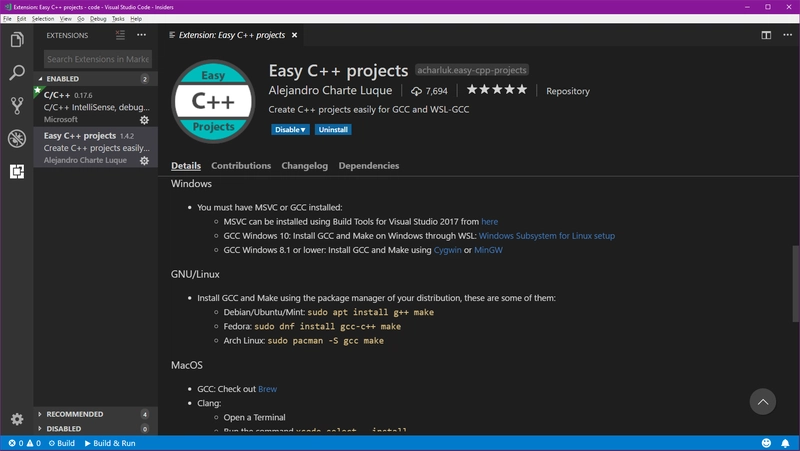Open the Source Control view

[x=17, y=106]
